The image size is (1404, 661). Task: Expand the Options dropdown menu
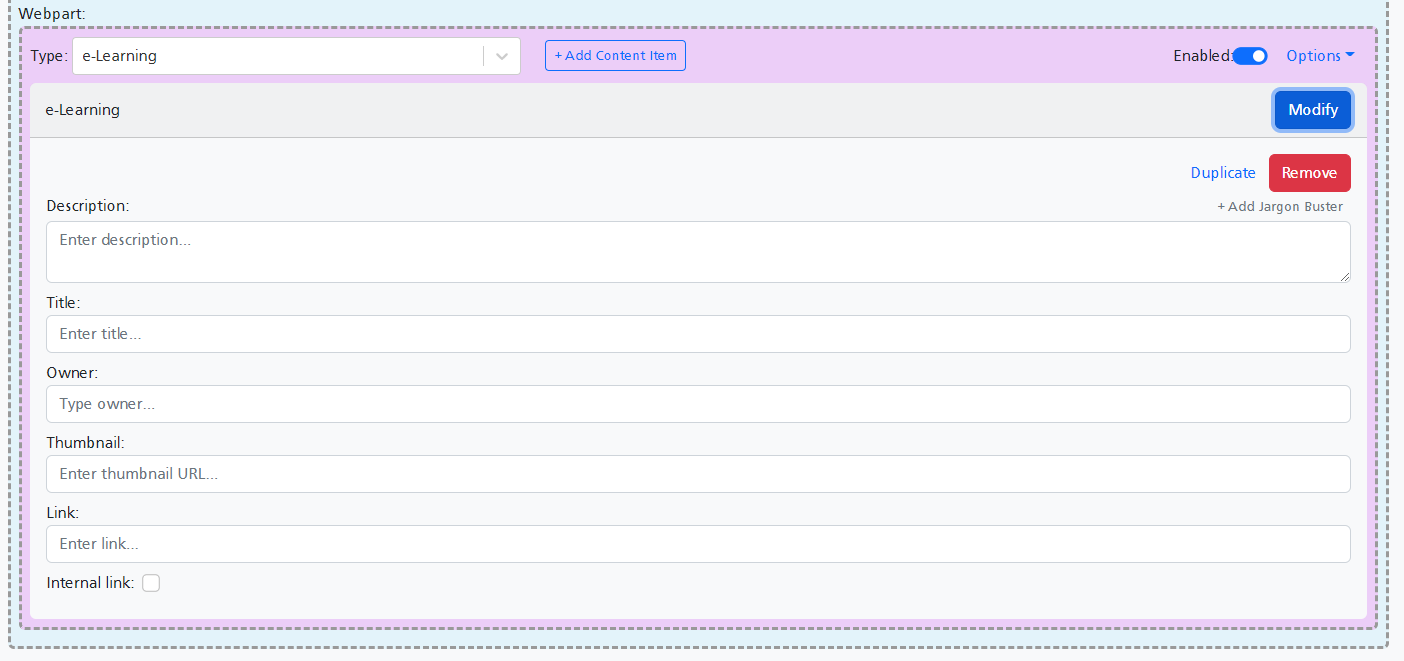pyautogui.click(x=1320, y=56)
